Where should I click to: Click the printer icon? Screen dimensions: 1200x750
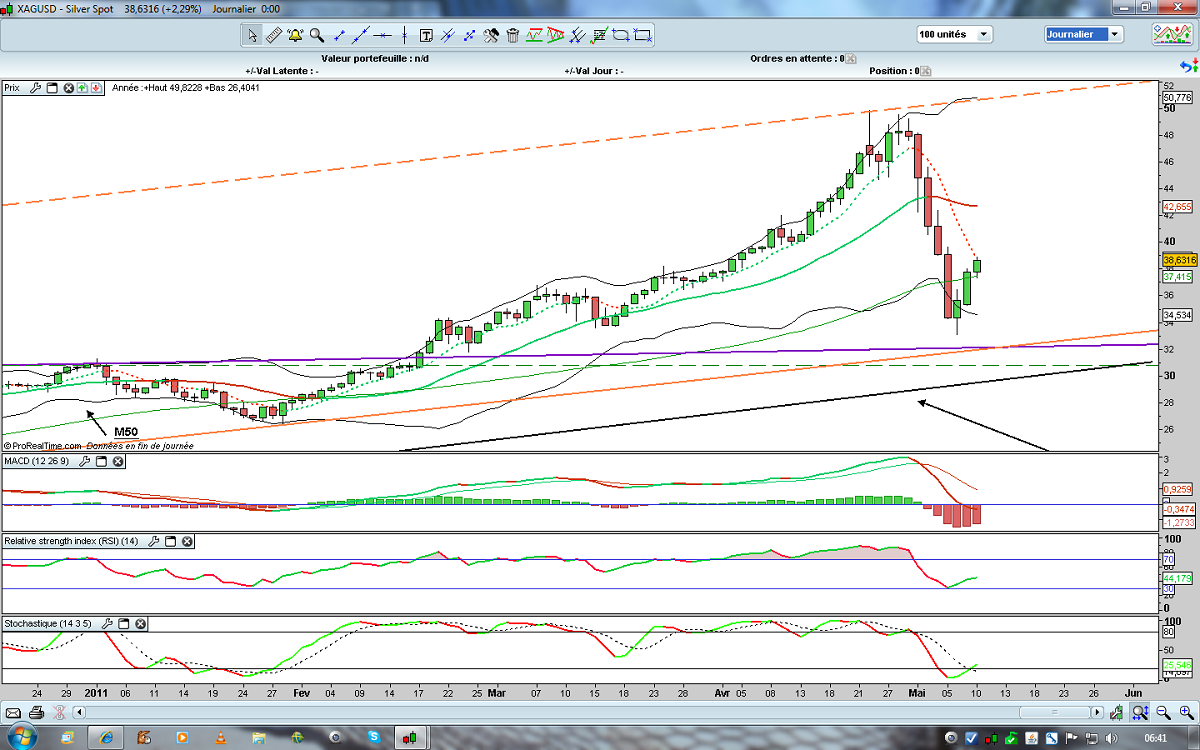coord(36,712)
